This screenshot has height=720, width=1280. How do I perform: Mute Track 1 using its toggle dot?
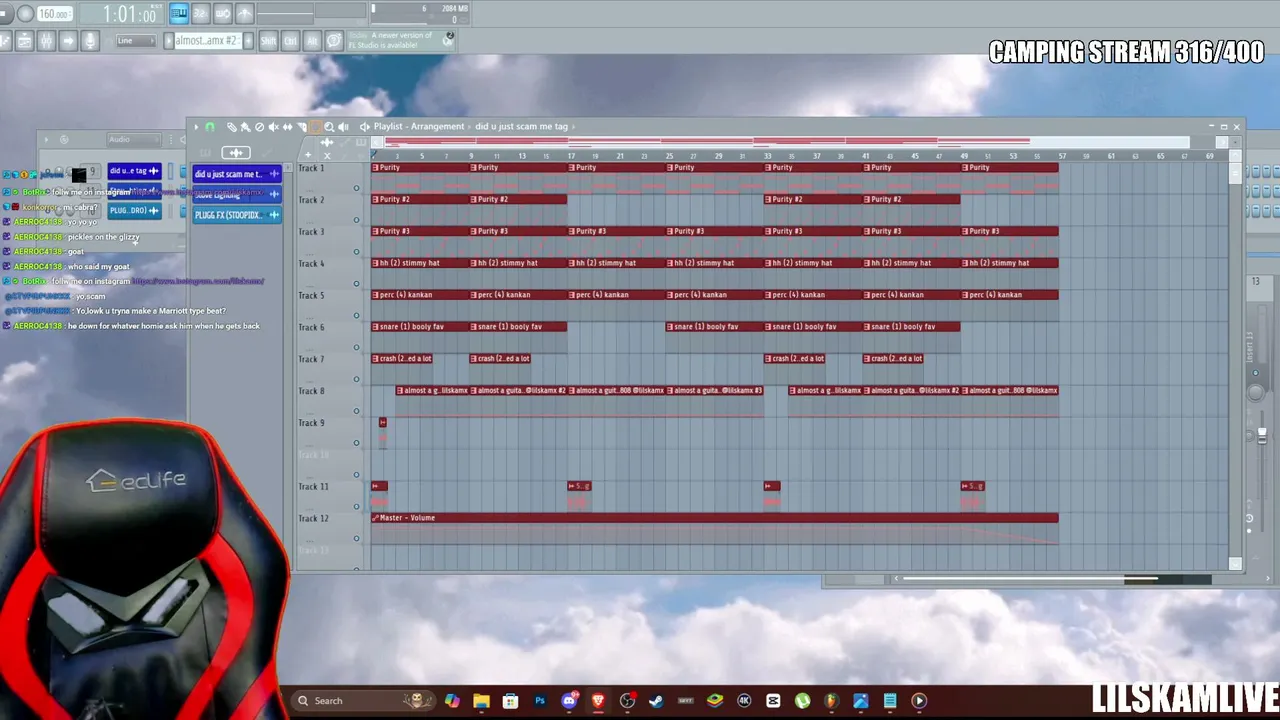click(x=356, y=188)
